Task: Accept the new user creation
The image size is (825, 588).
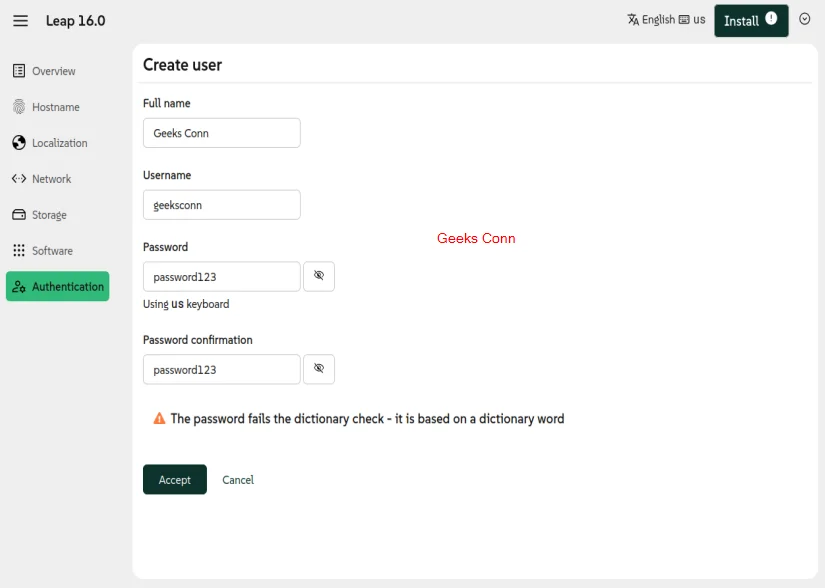Action: tap(174, 480)
